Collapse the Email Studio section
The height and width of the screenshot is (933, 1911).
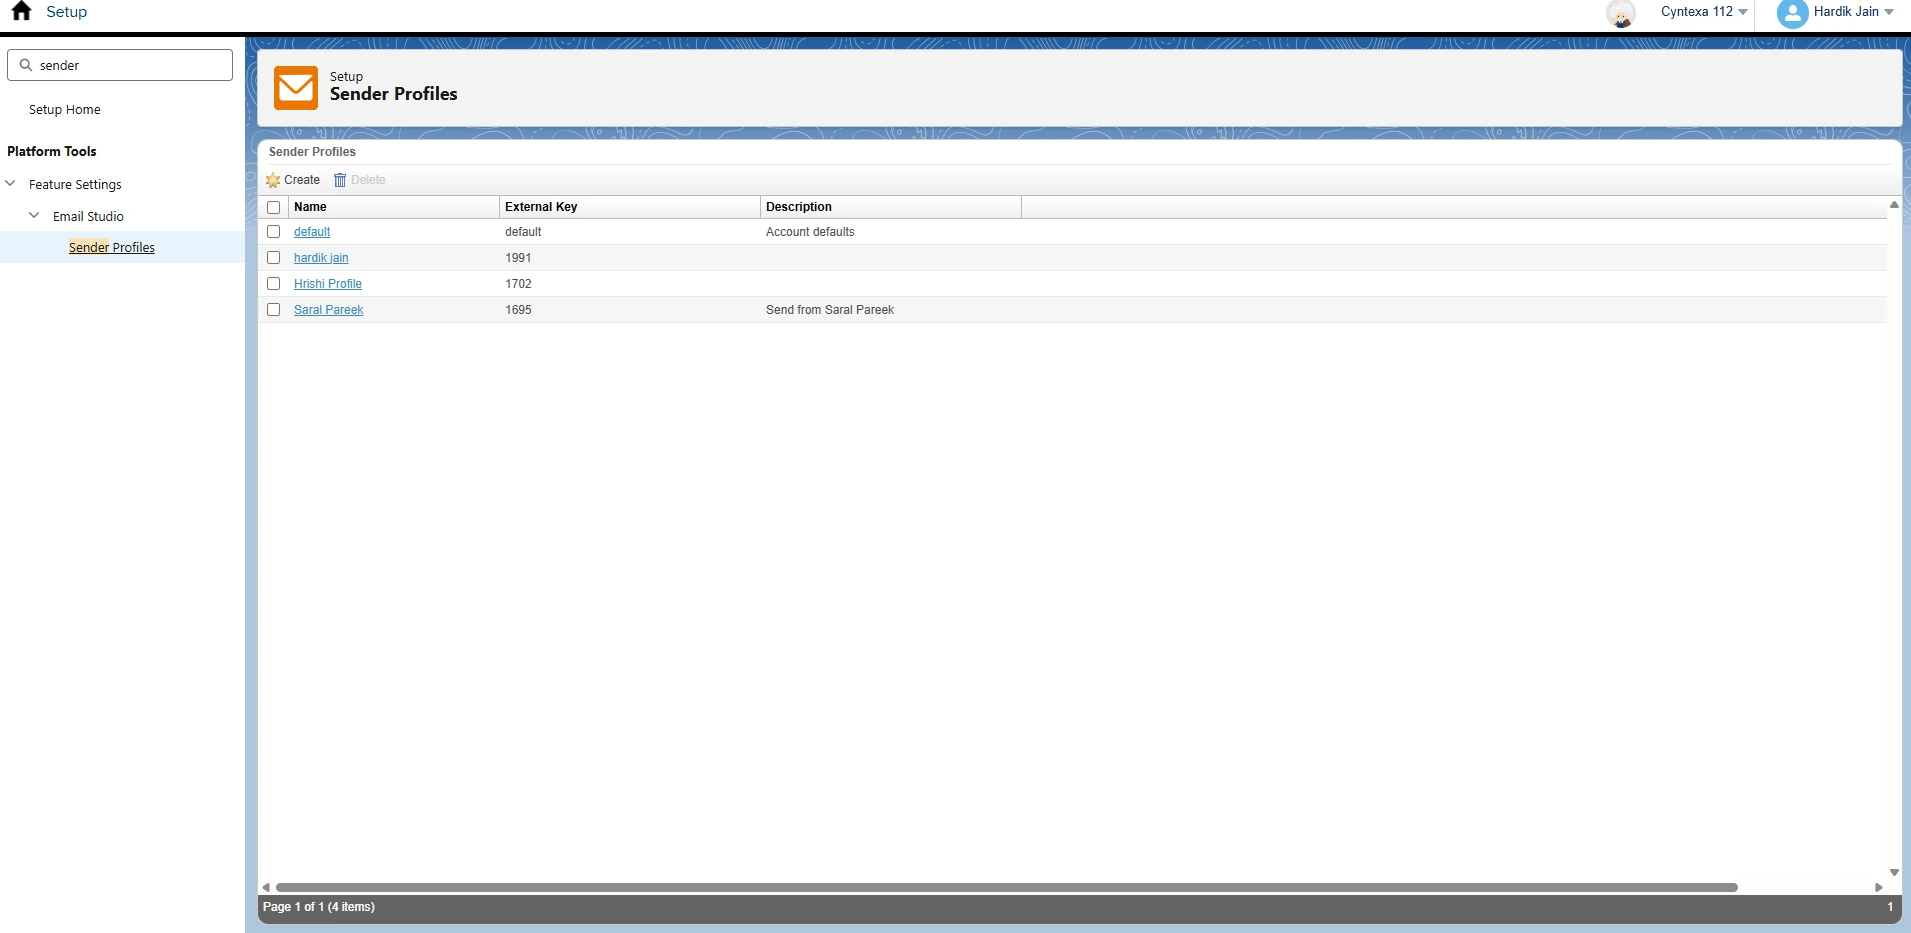pyautogui.click(x=33, y=215)
